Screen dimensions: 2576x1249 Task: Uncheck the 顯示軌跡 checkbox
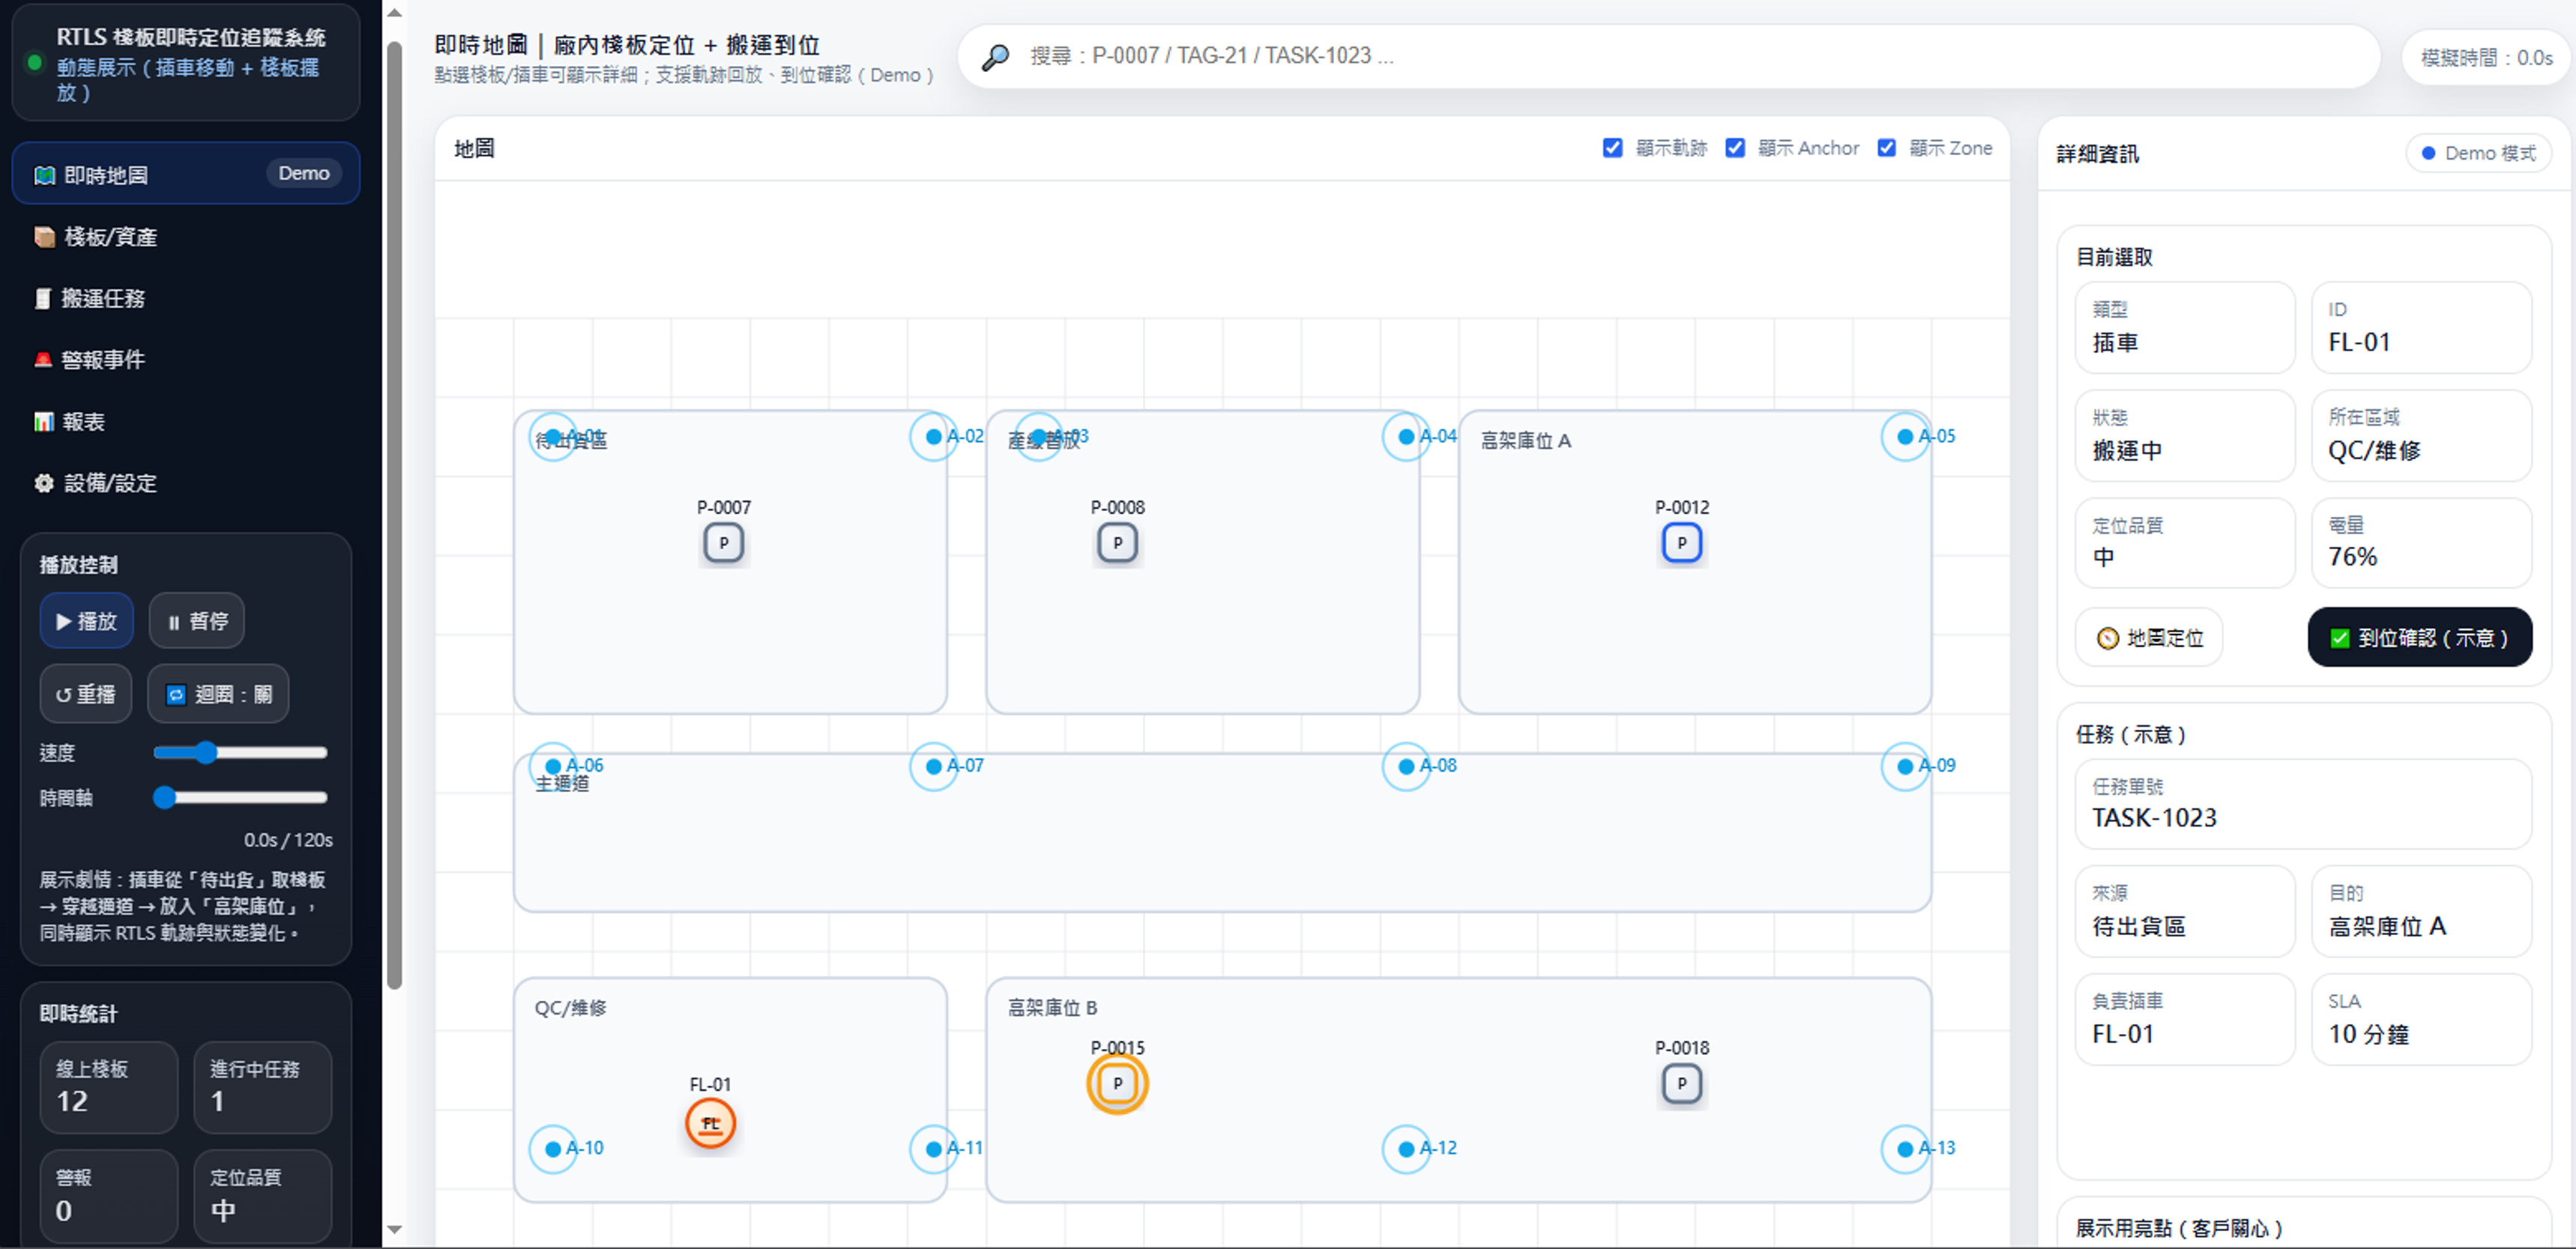[x=1612, y=148]
